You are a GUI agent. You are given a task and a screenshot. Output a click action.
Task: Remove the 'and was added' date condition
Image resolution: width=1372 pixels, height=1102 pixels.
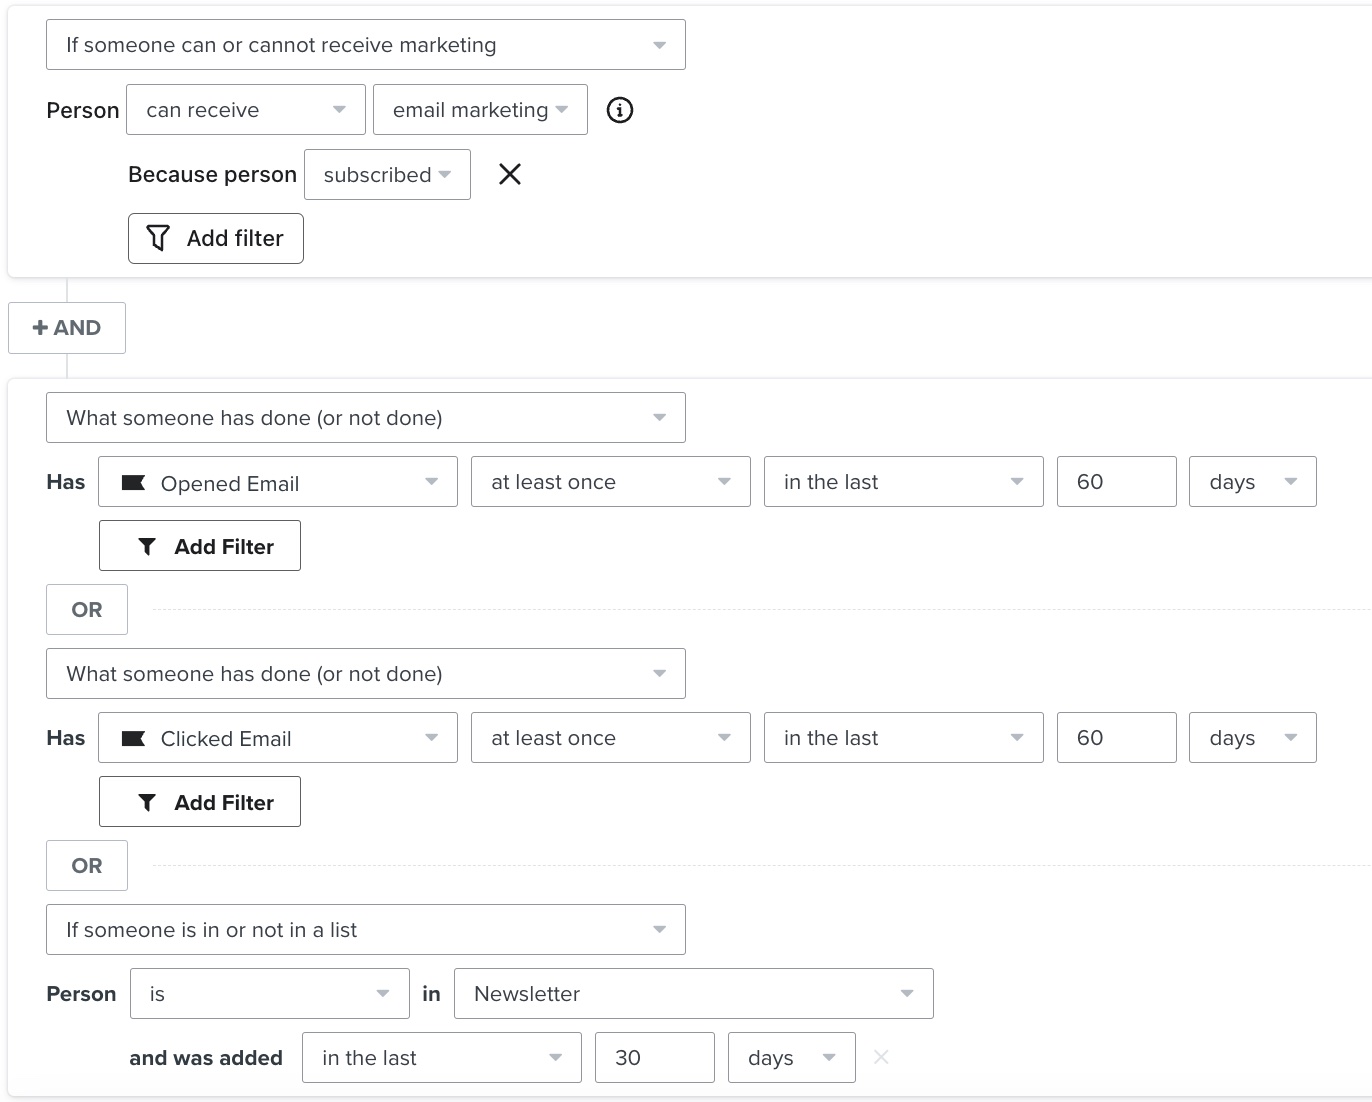tap(881, 1057)
